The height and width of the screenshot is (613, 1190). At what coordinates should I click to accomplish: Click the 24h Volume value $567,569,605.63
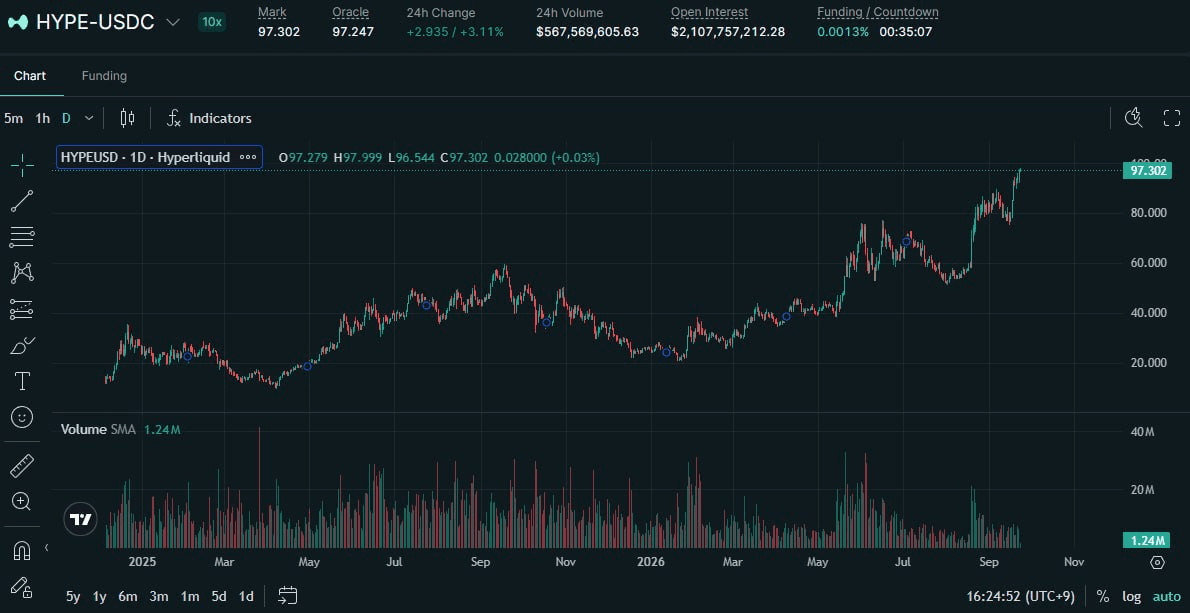[x=587, y=32]
